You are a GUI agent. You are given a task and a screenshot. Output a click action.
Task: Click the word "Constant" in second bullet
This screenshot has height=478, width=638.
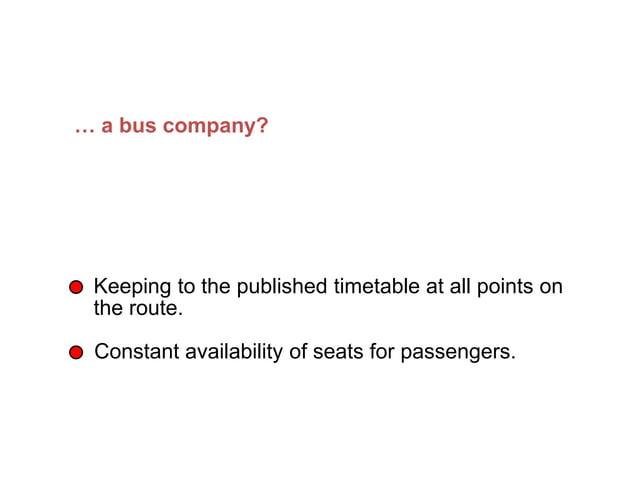pyautogui.click(x=137, y=352)
